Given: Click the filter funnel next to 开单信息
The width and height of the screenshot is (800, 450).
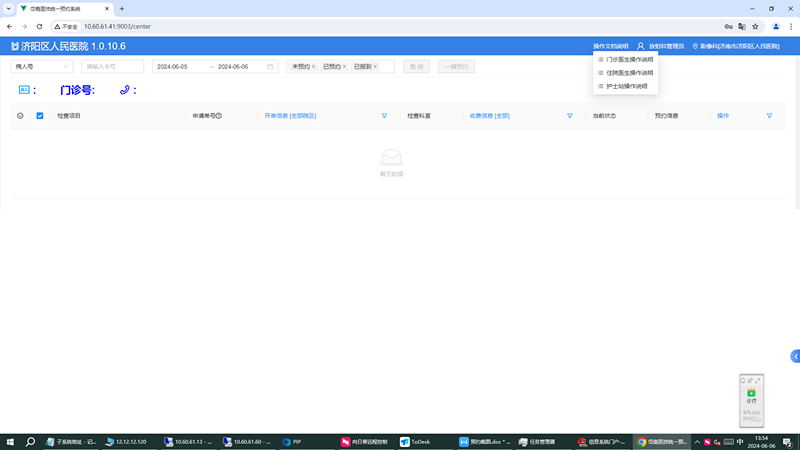Looking at the screenshot, I should tap(384, 116).
